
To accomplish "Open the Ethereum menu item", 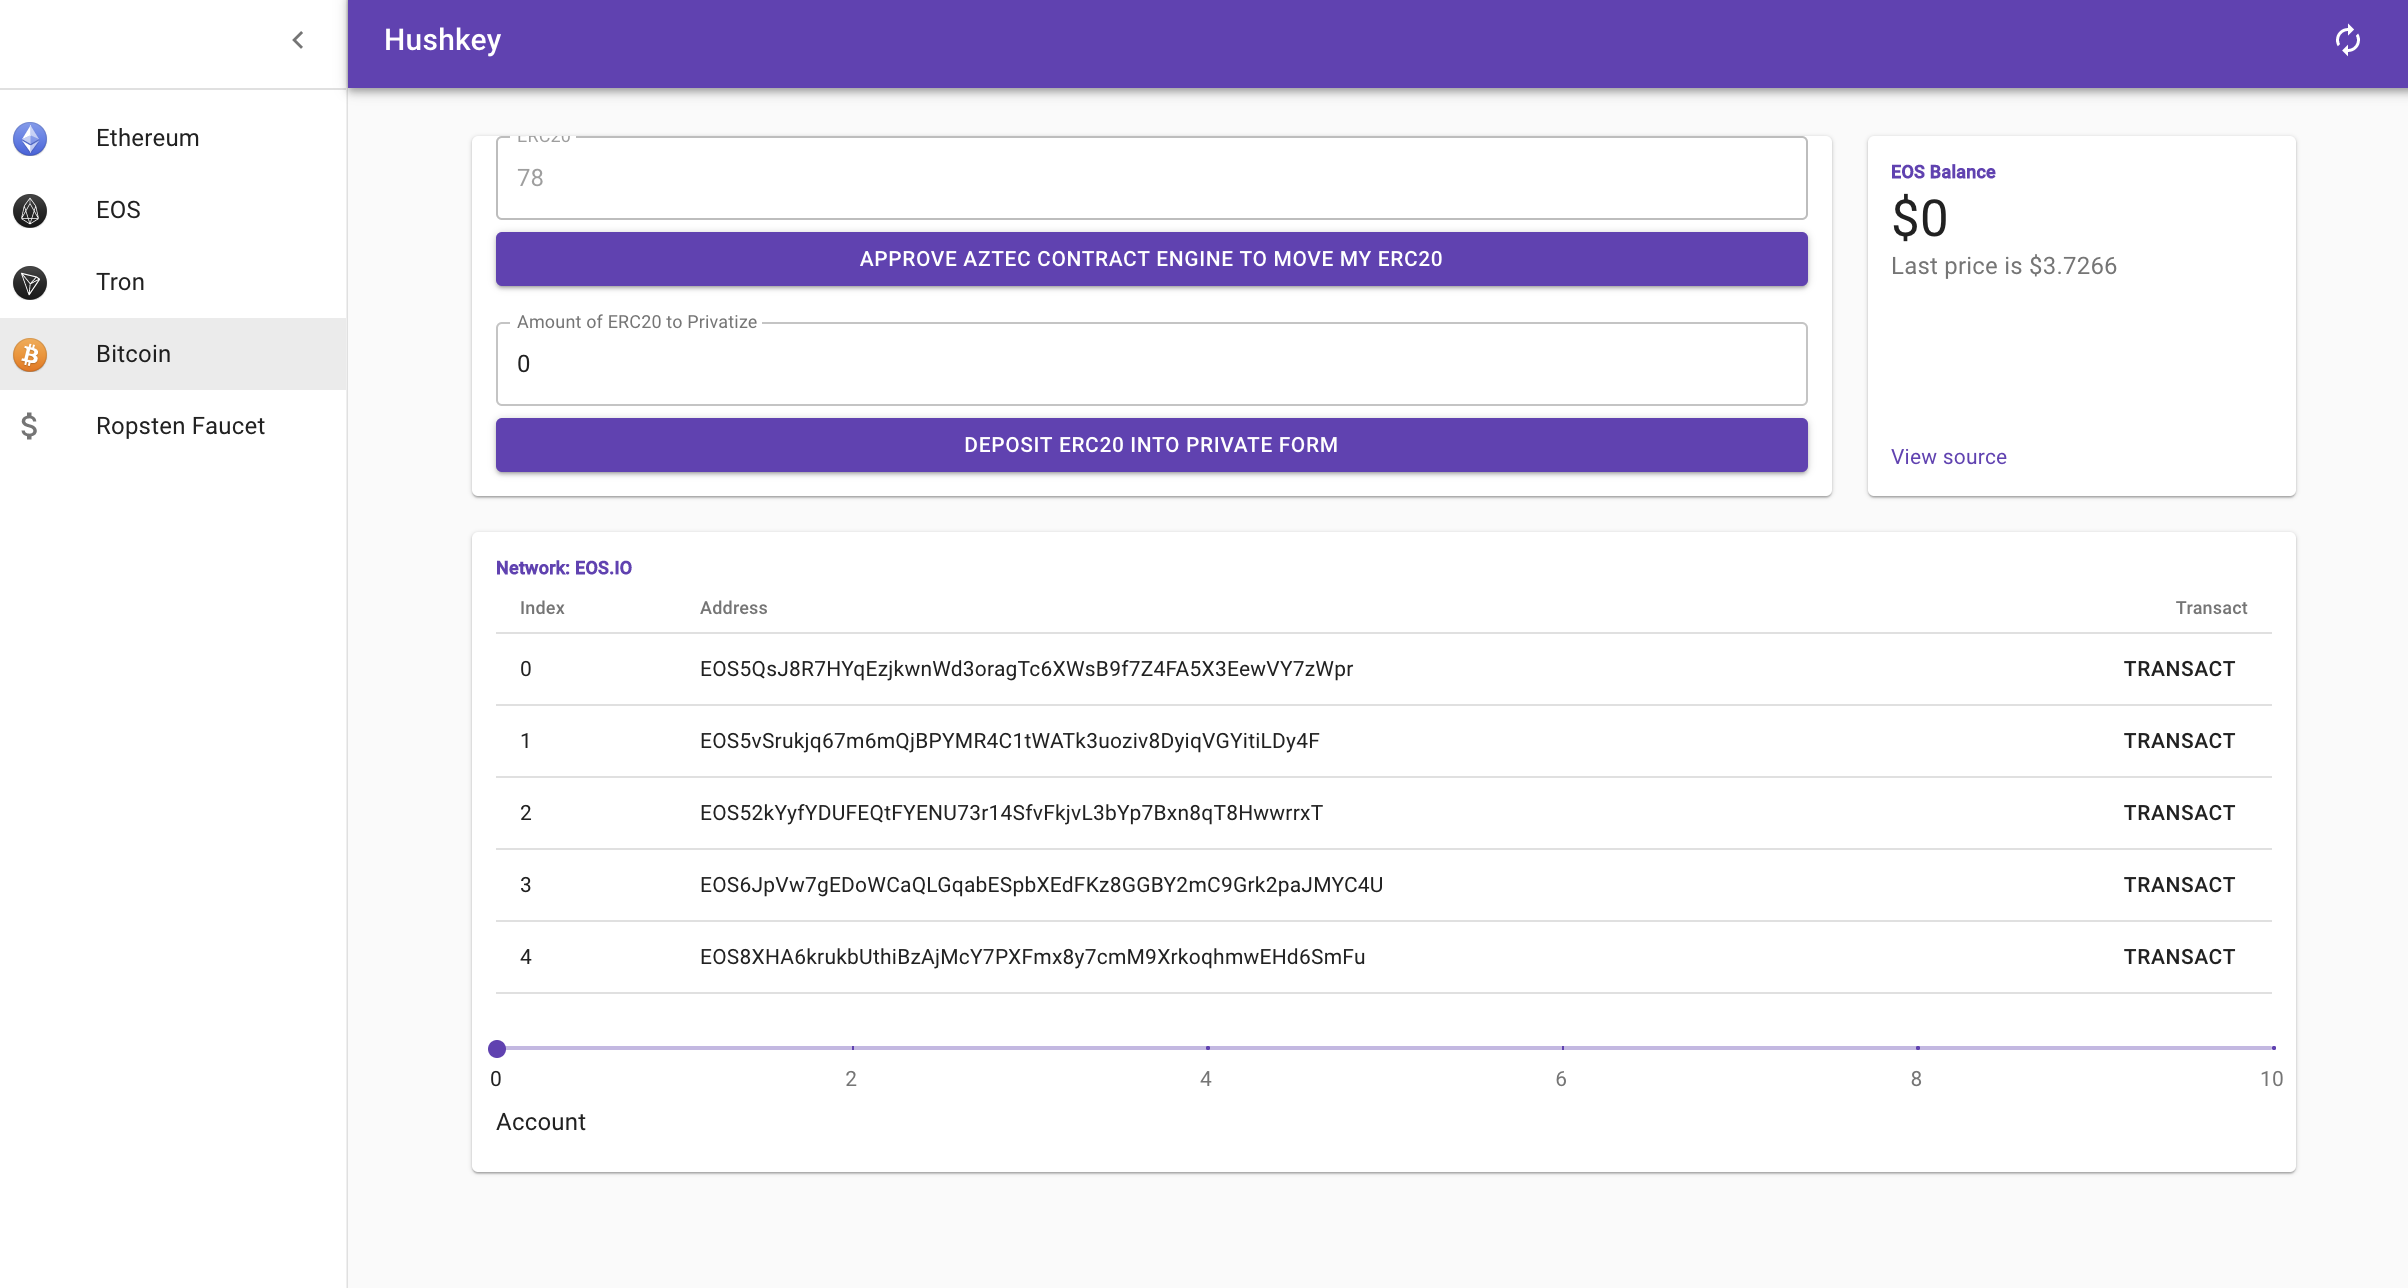I will coord(148,138).
